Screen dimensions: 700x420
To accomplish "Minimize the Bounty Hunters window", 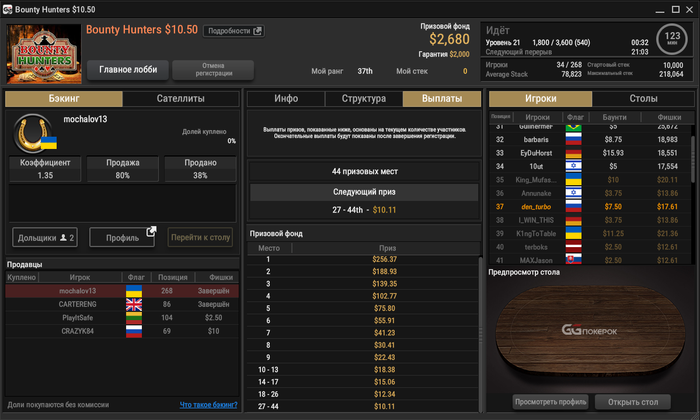I will tap(660, 10).
